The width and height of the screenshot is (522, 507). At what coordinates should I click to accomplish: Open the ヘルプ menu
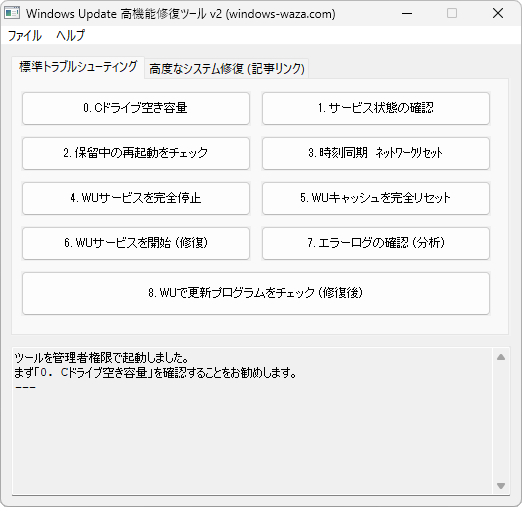pos(71,35)
